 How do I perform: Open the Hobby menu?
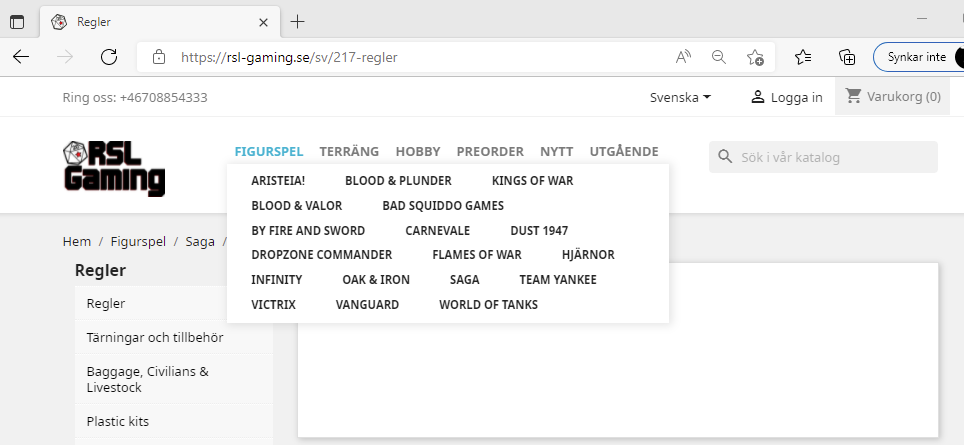tap(418, 151)
